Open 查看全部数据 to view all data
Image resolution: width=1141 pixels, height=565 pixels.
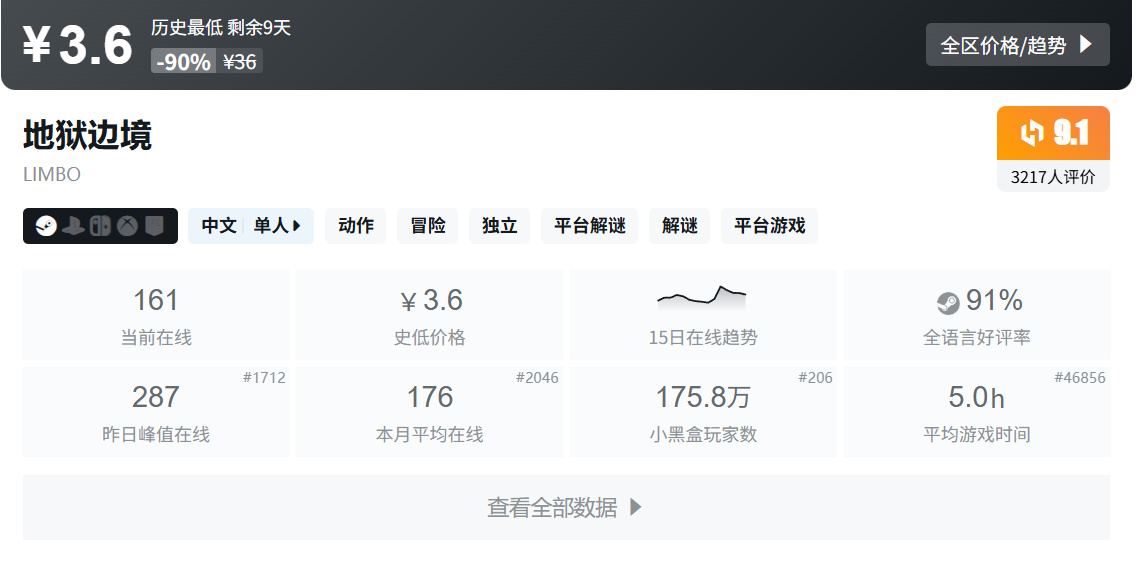tap(566, 507)
